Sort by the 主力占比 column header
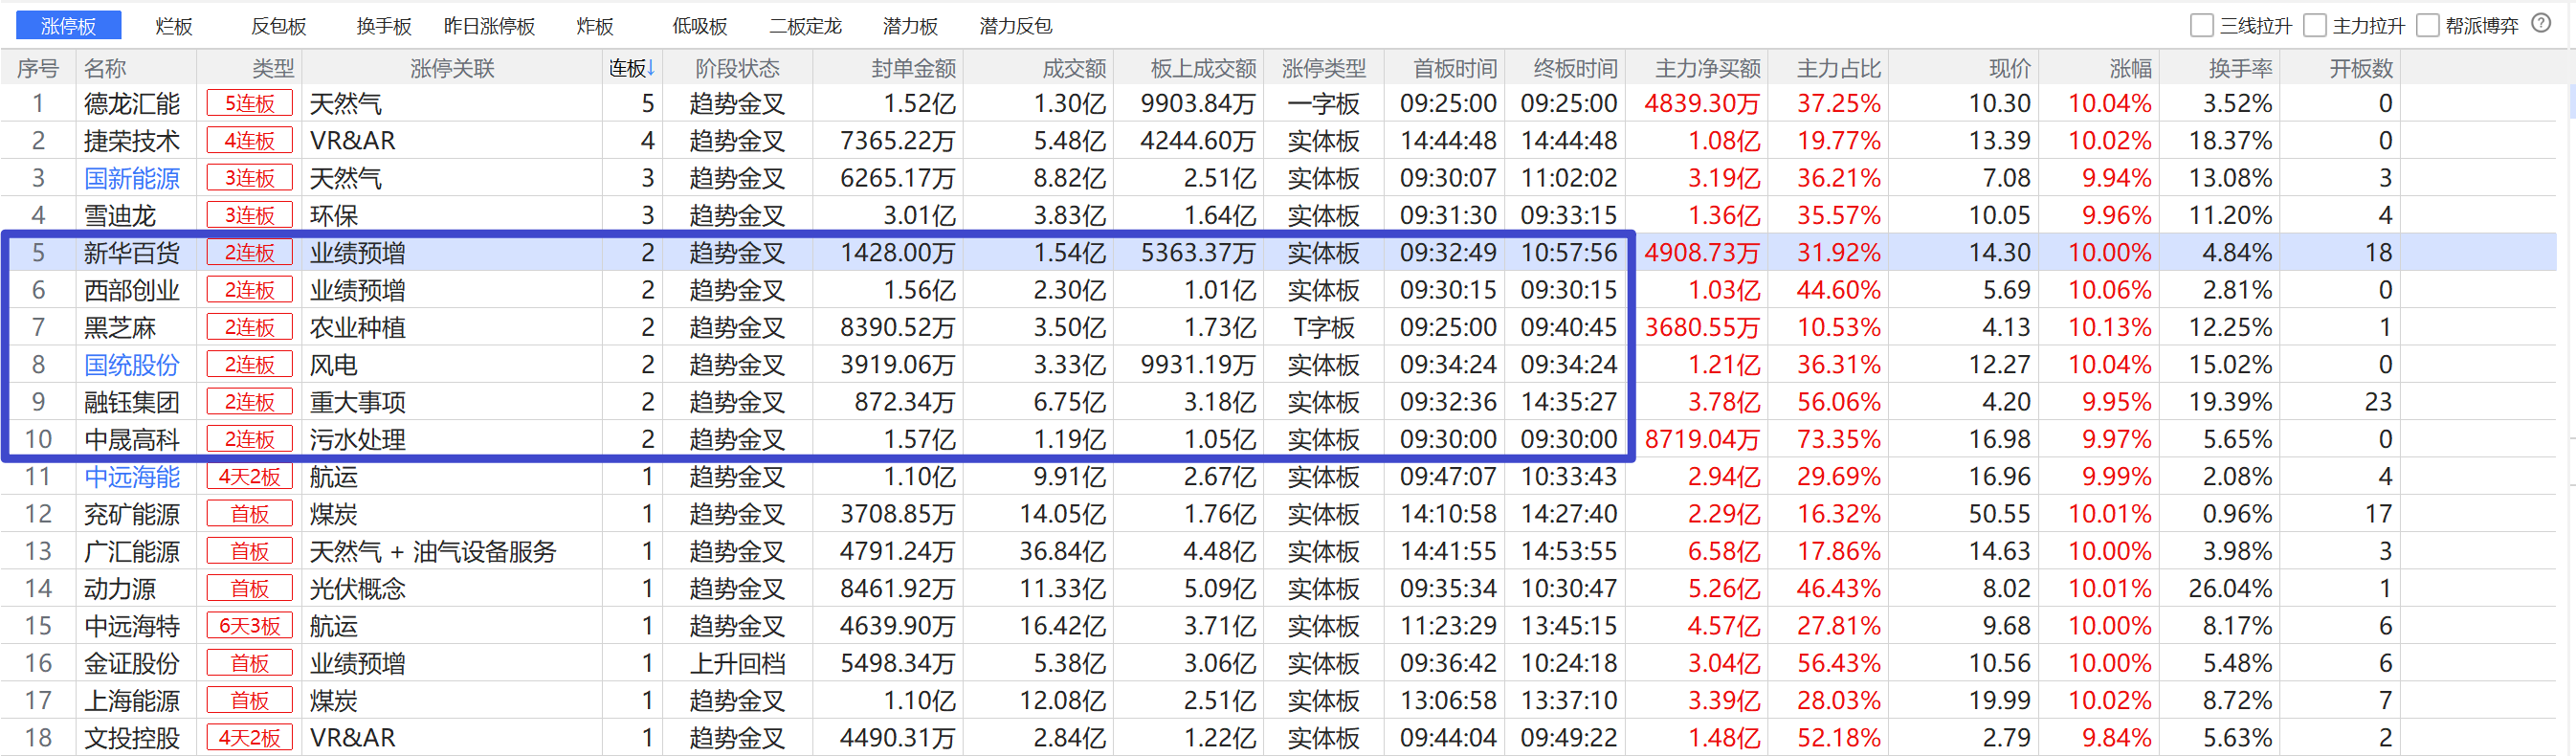 [x=1839, y=68]
